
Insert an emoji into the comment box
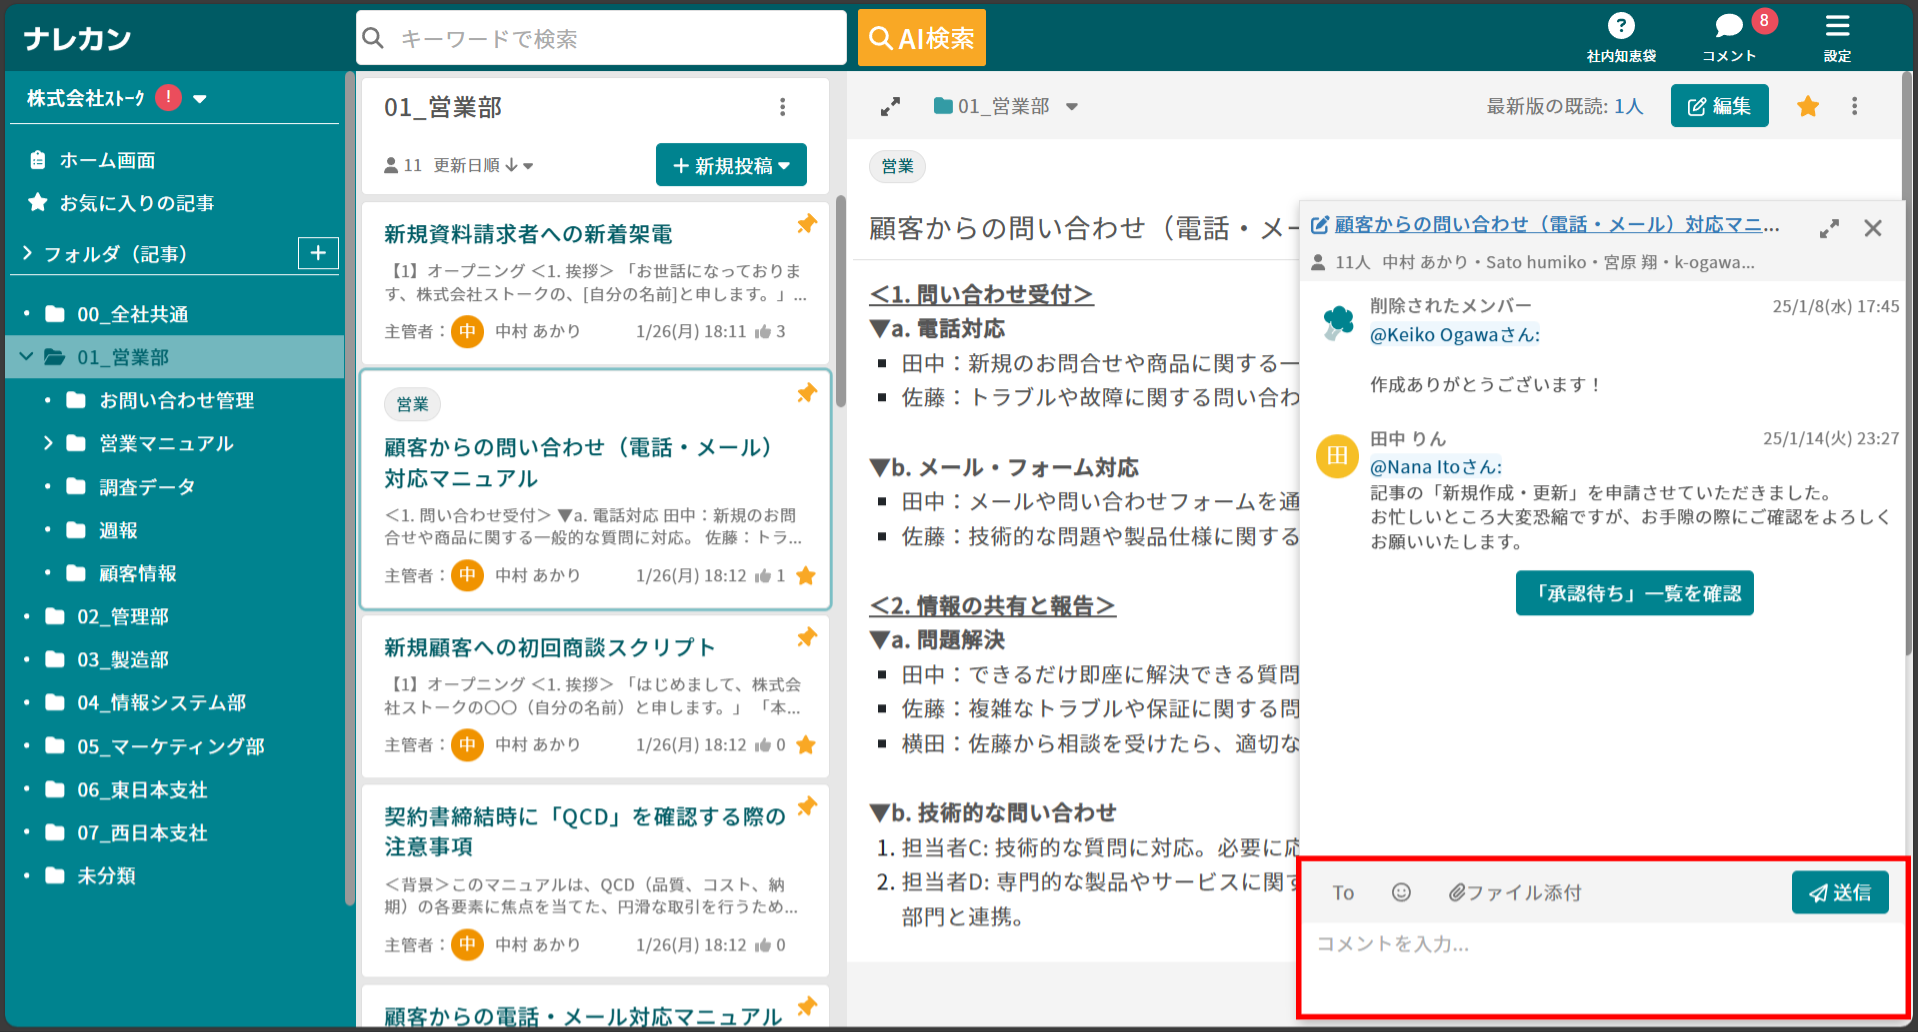tap(1400, 892)
